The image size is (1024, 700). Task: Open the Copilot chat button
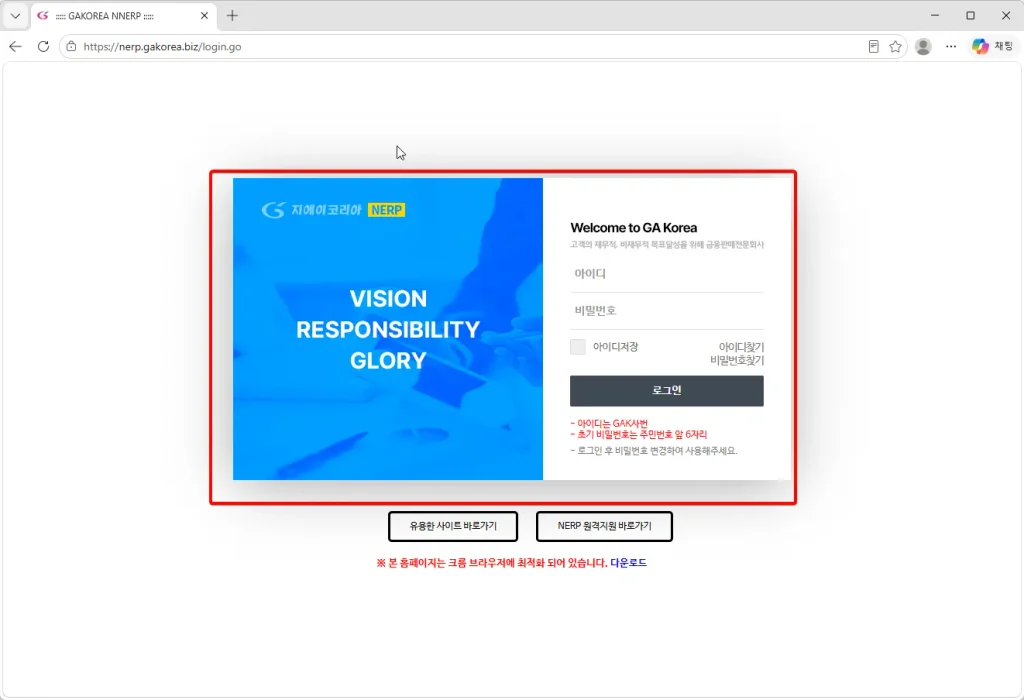(x=993, y=46)
